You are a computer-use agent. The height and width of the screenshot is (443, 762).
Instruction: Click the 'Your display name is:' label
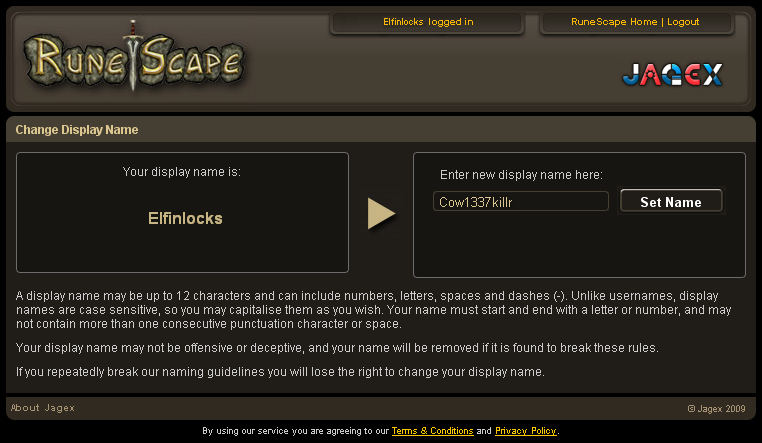point(182,172)
